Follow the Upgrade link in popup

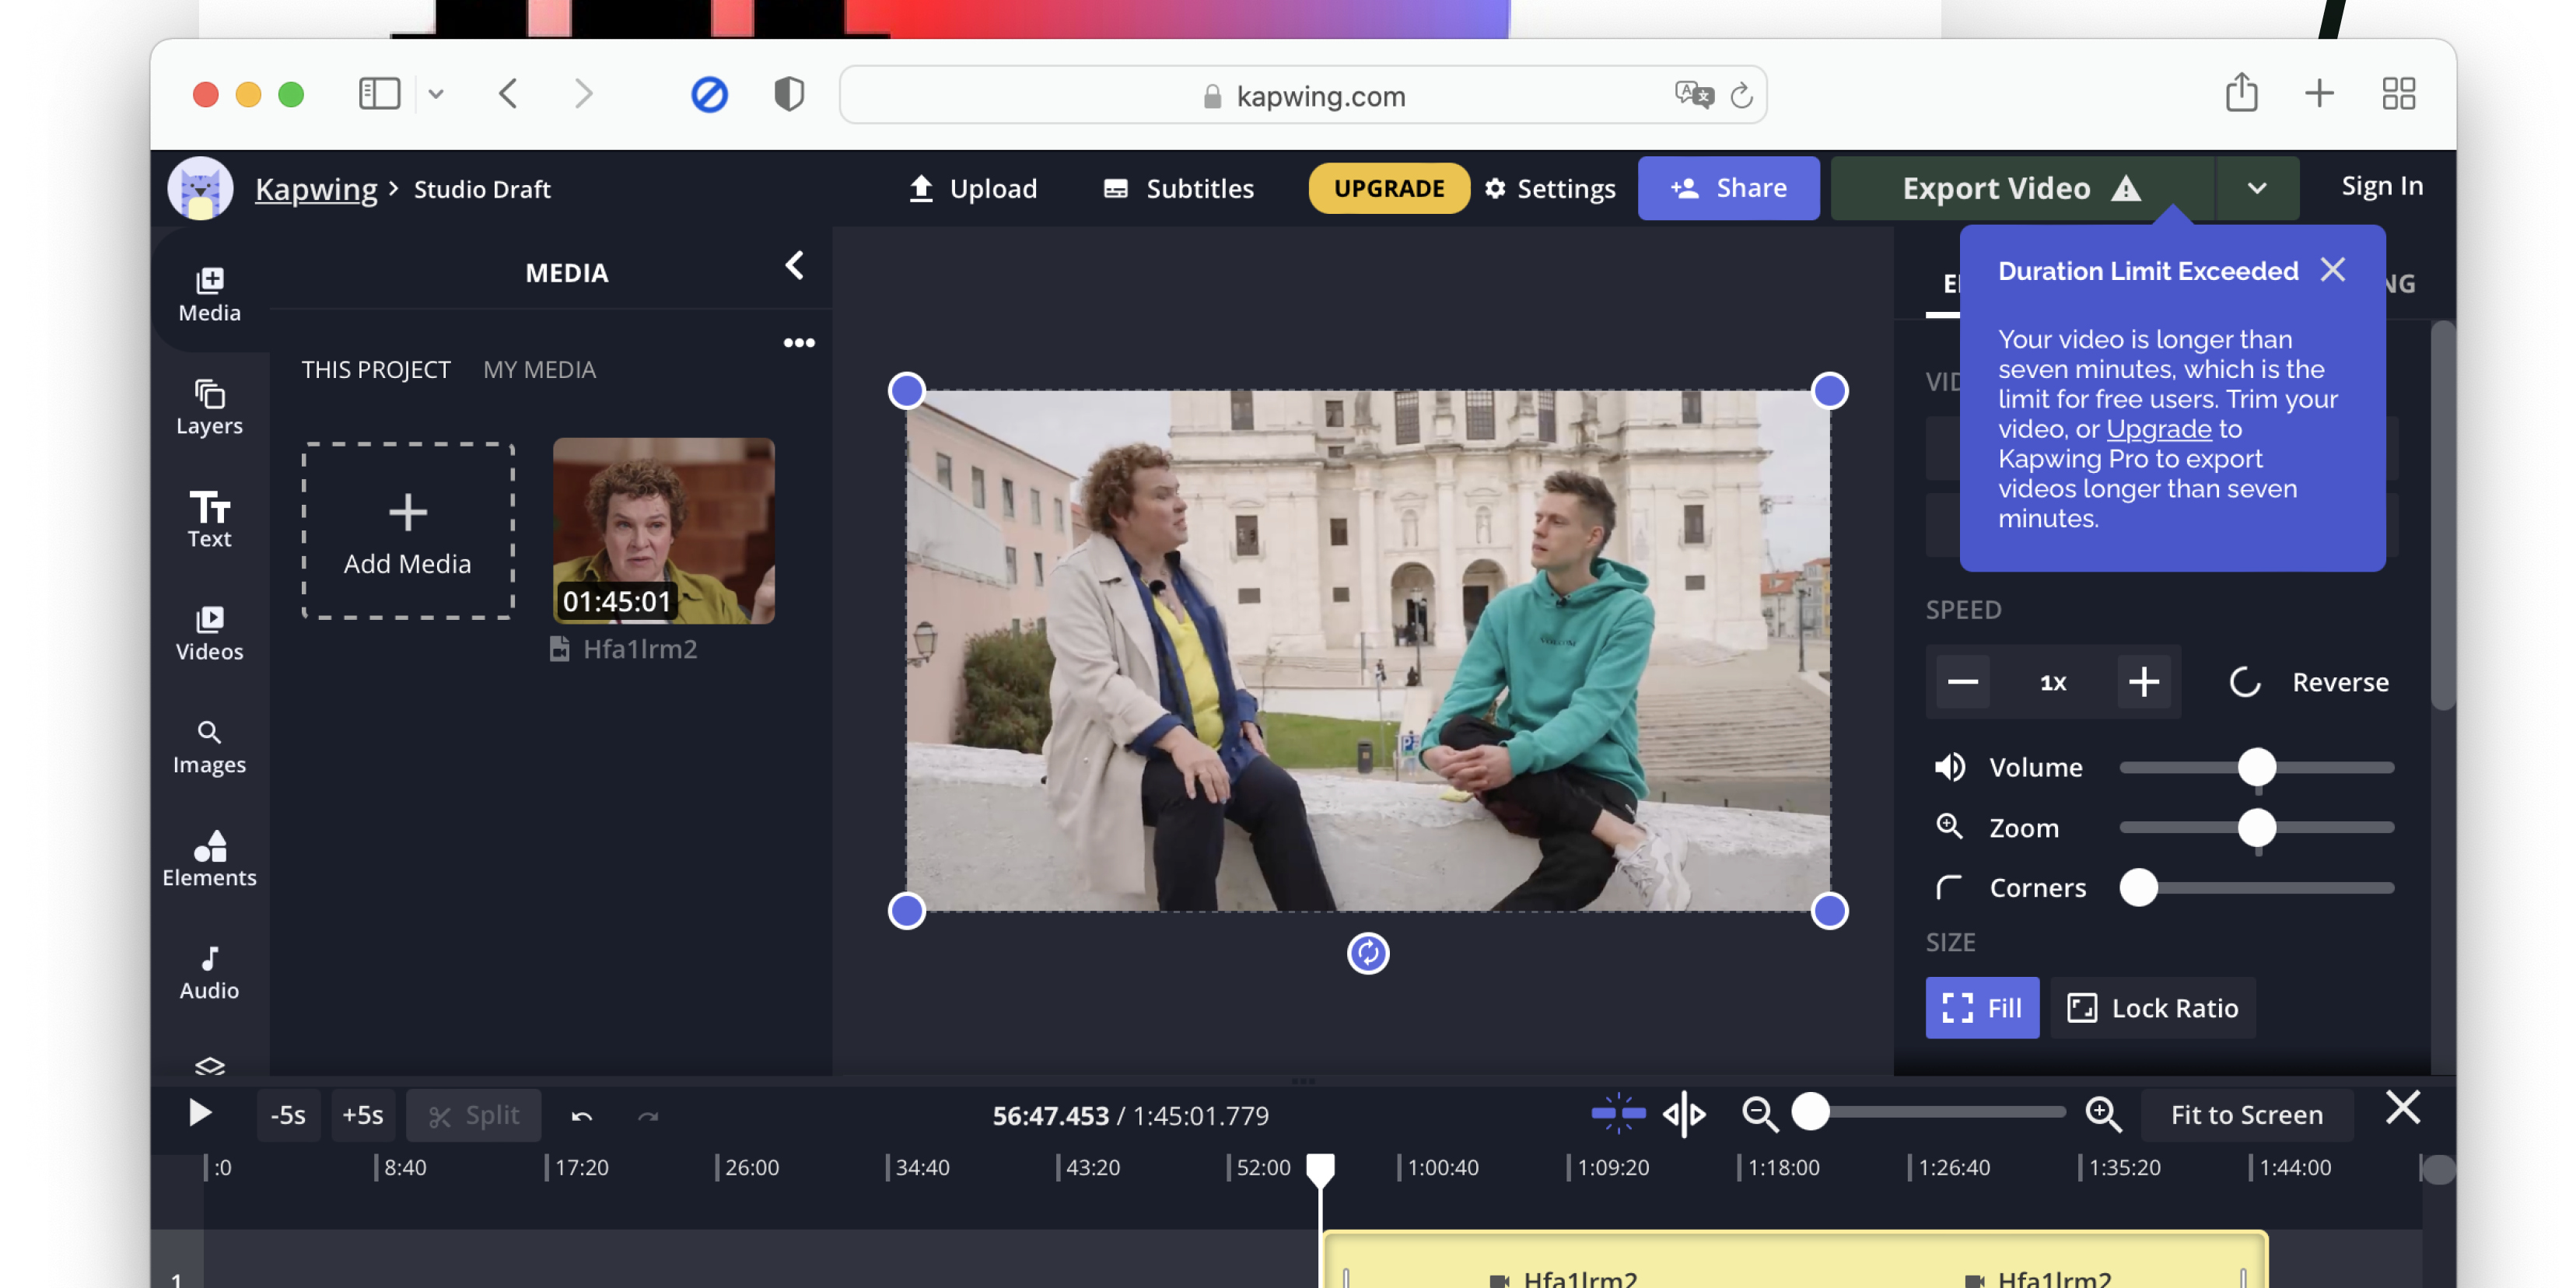coord(2158,429)
